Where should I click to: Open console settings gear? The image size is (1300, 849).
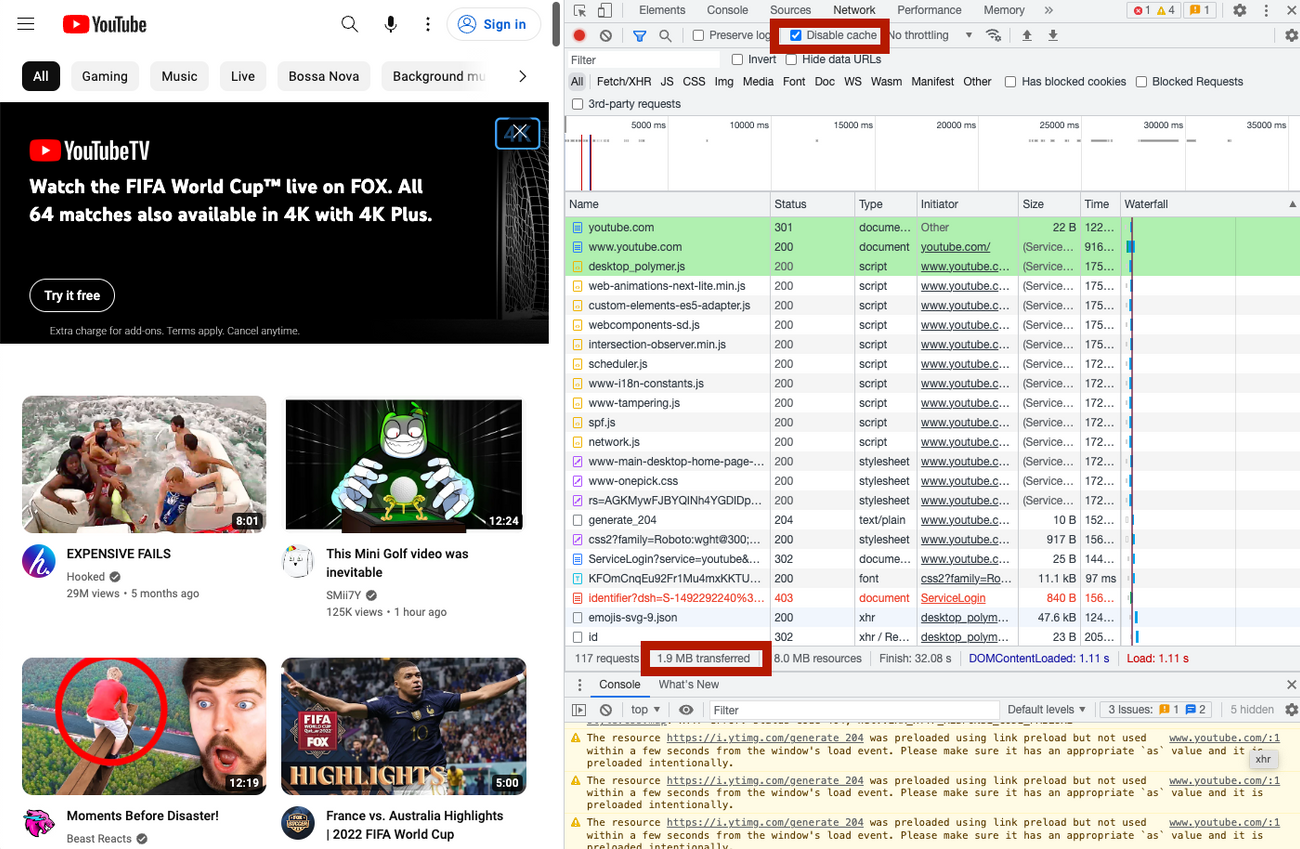point(1291,710)
